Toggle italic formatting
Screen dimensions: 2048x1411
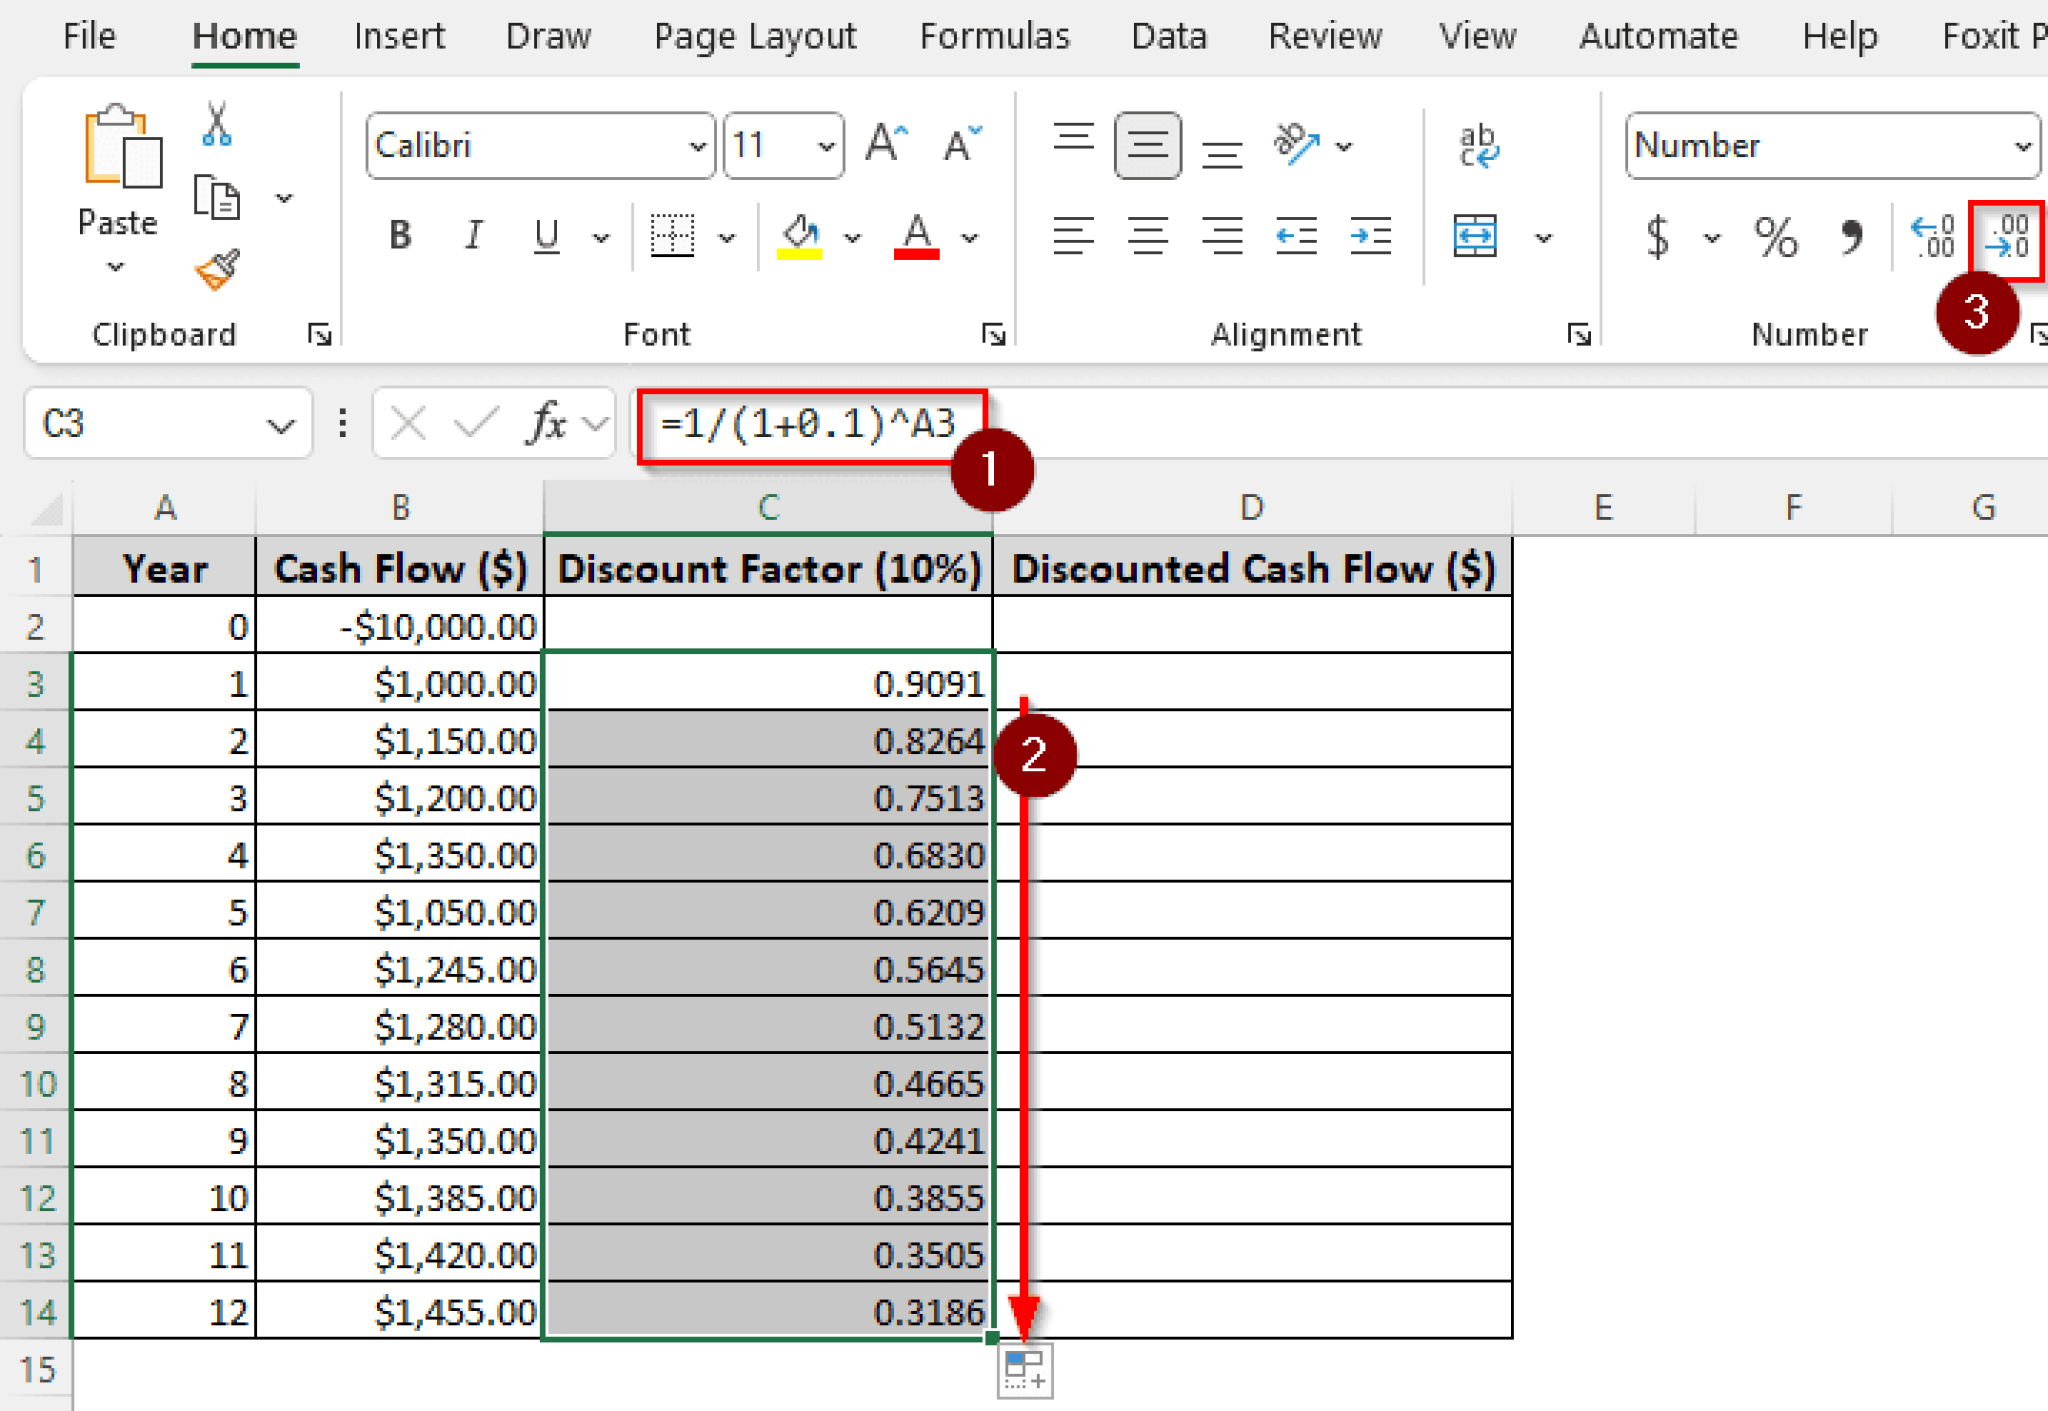pos(472,236)
